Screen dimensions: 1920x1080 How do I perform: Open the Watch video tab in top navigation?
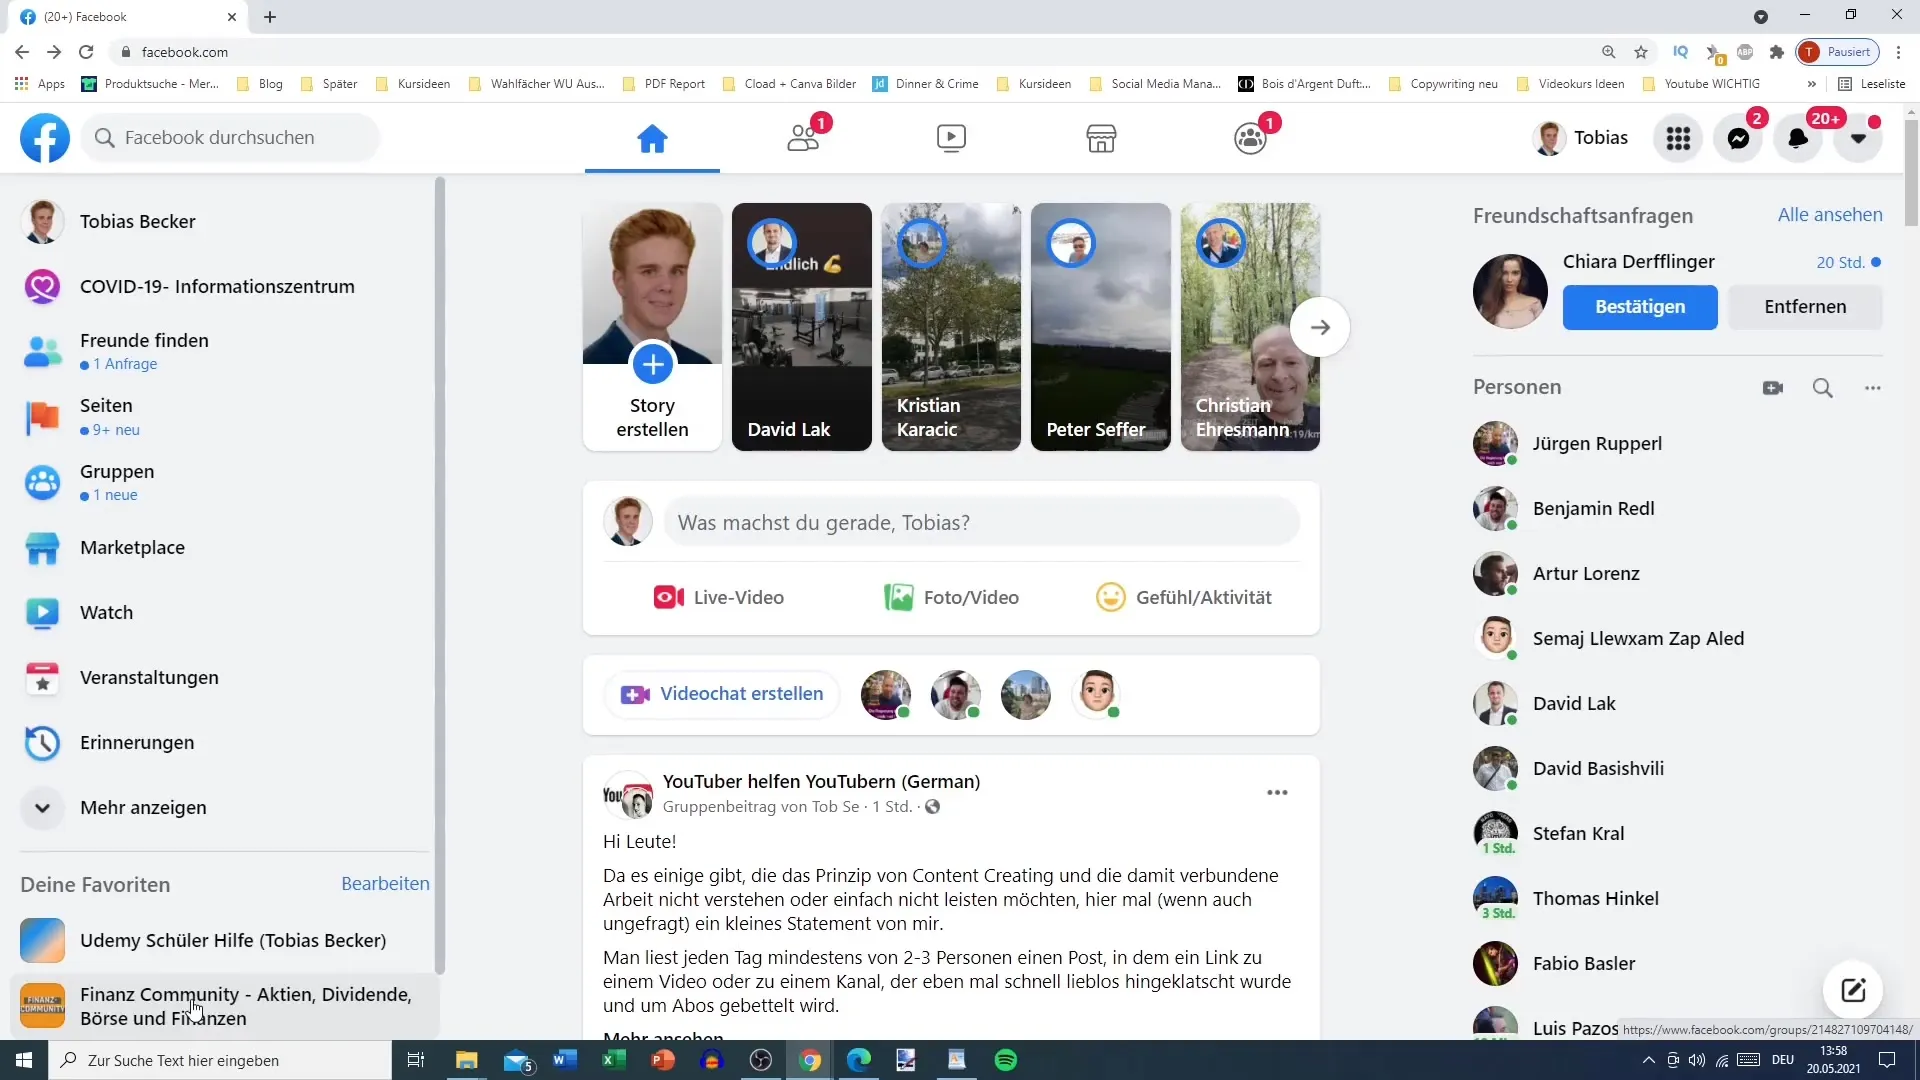click(951, 138)
